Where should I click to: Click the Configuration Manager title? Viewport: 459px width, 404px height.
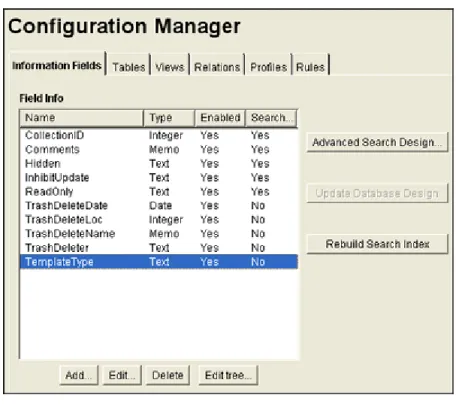tap(124, 26)
